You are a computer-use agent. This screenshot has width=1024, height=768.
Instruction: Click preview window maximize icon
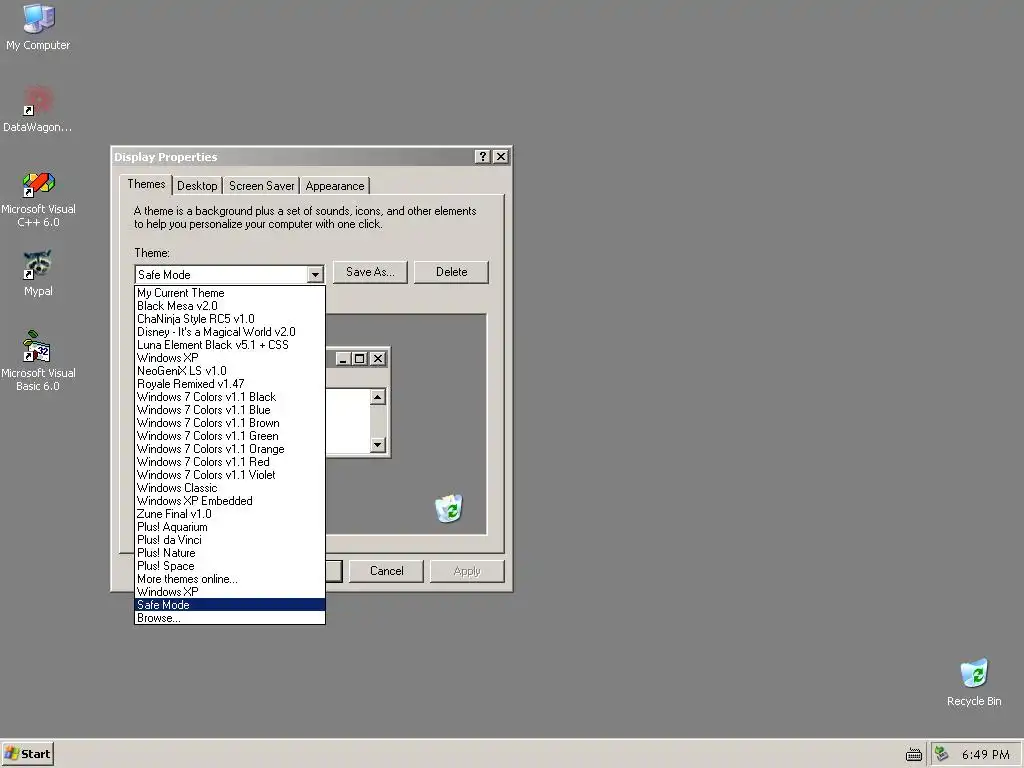[x=359, y=359]
